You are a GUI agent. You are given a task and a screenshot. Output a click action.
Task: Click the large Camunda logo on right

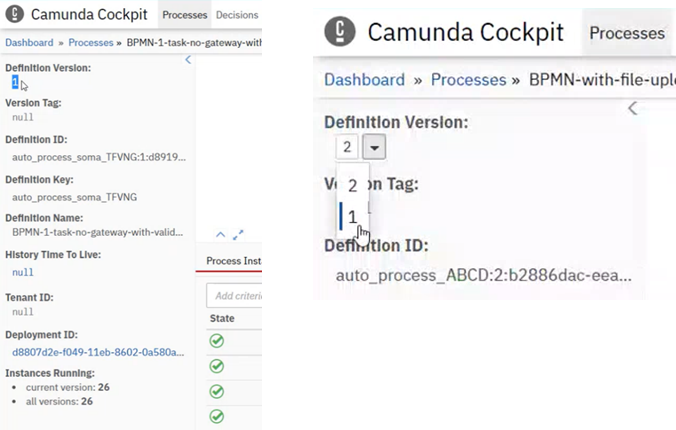340,31
